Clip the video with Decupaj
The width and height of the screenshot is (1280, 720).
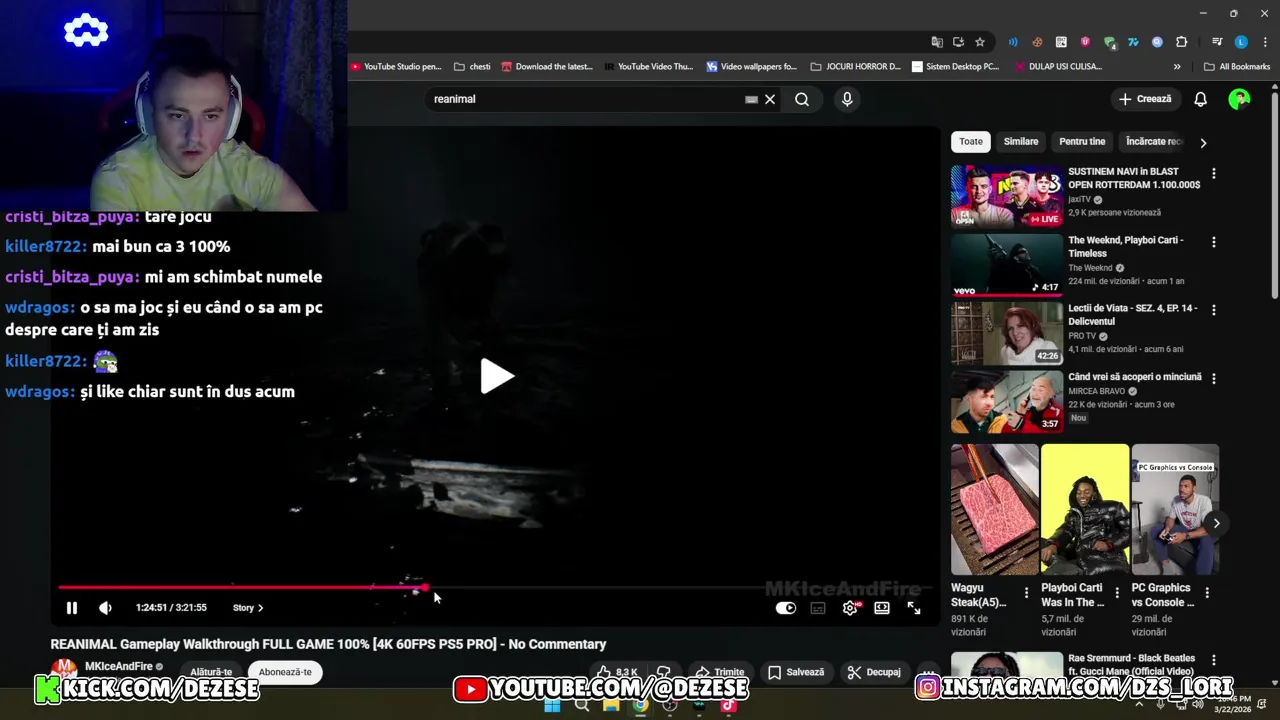point(874,672)
